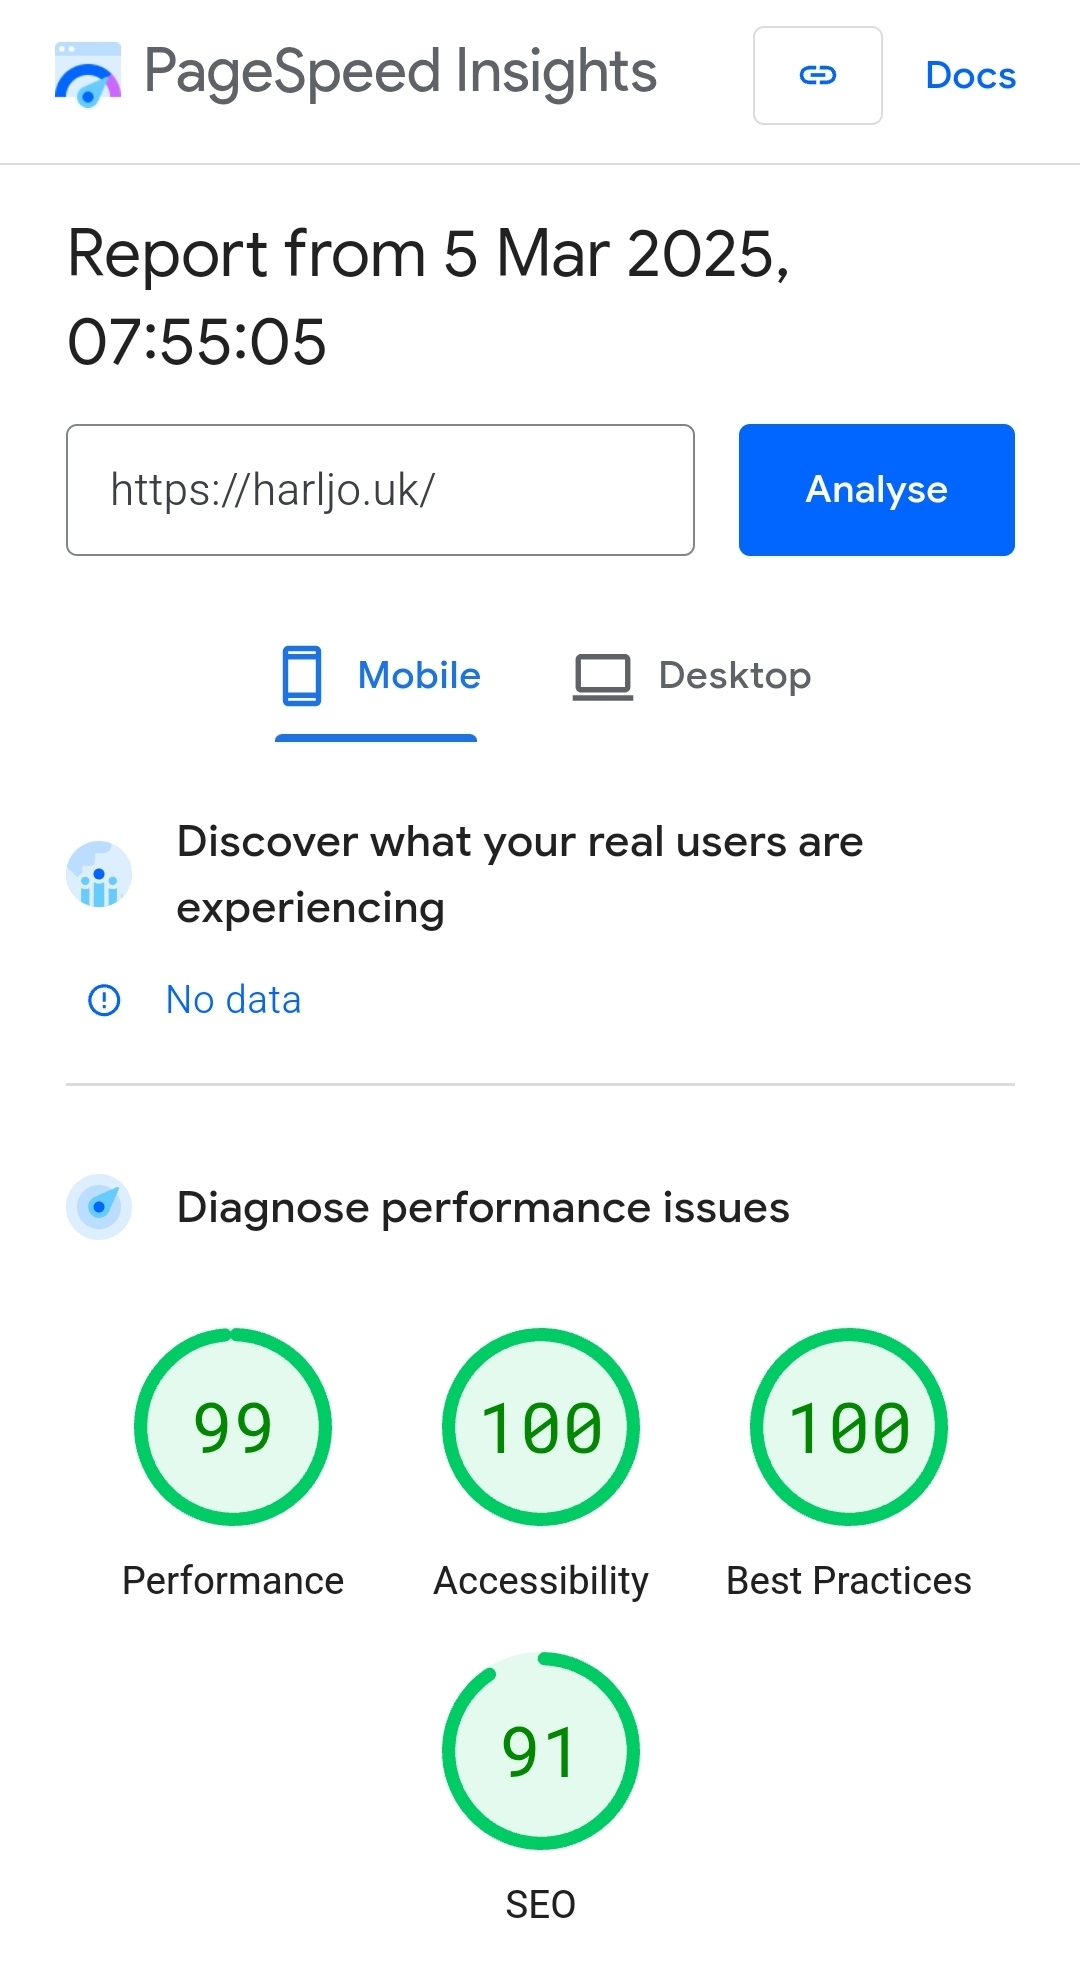Click the SEO label under gauge
Viewport: 1080px width, 1966px height.
(541, 1905)
